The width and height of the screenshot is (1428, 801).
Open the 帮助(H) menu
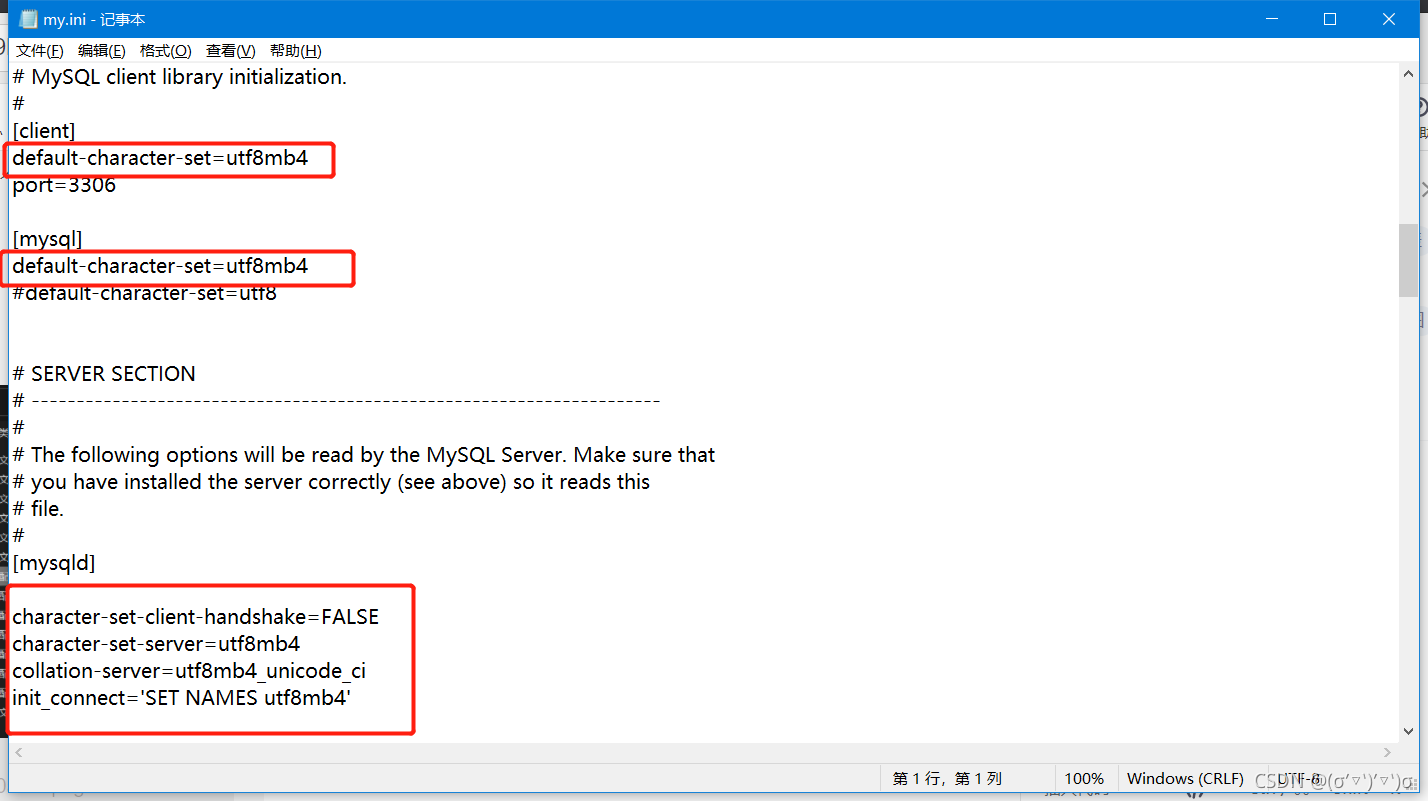coord(296,51)
